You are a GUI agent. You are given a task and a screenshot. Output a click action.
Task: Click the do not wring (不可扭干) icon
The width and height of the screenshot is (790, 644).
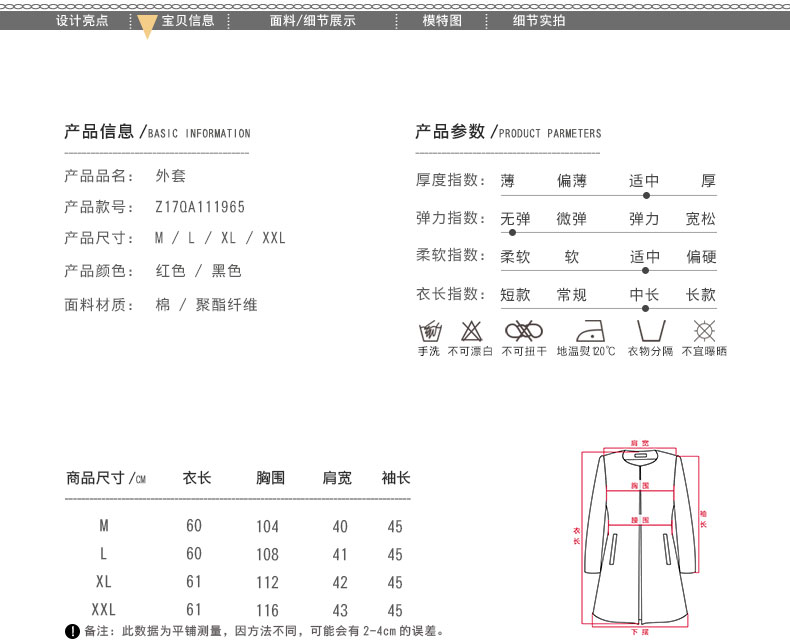pyautogui.click(x=523, y=331)
